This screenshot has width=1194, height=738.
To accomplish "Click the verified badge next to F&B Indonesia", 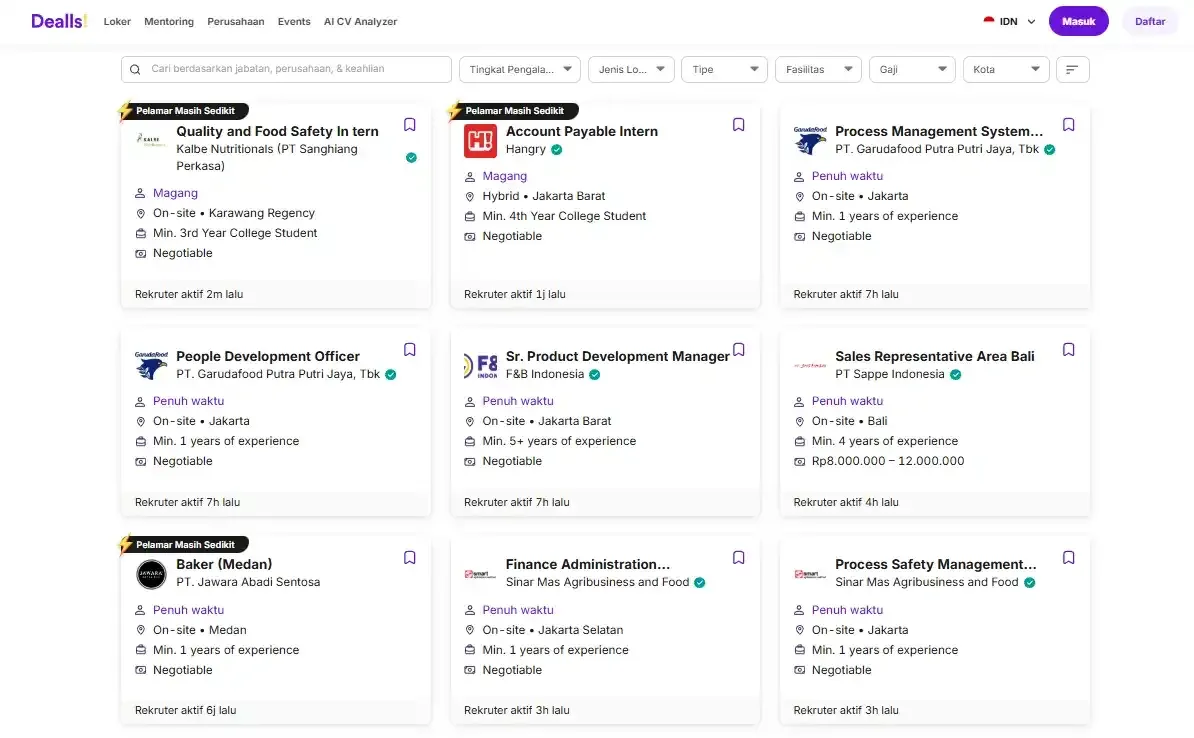I will coord(595,374).
